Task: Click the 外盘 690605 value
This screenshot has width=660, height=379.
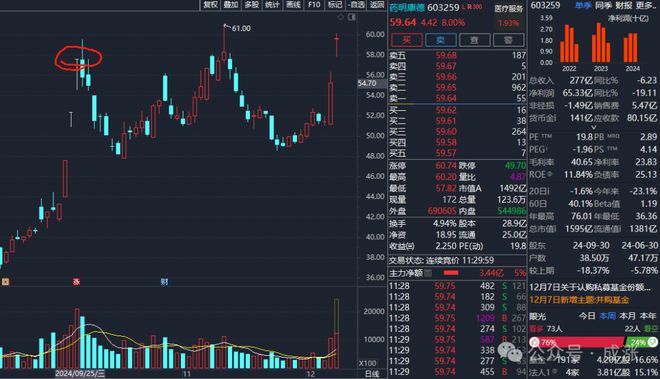Action: (x=442, y=211)
